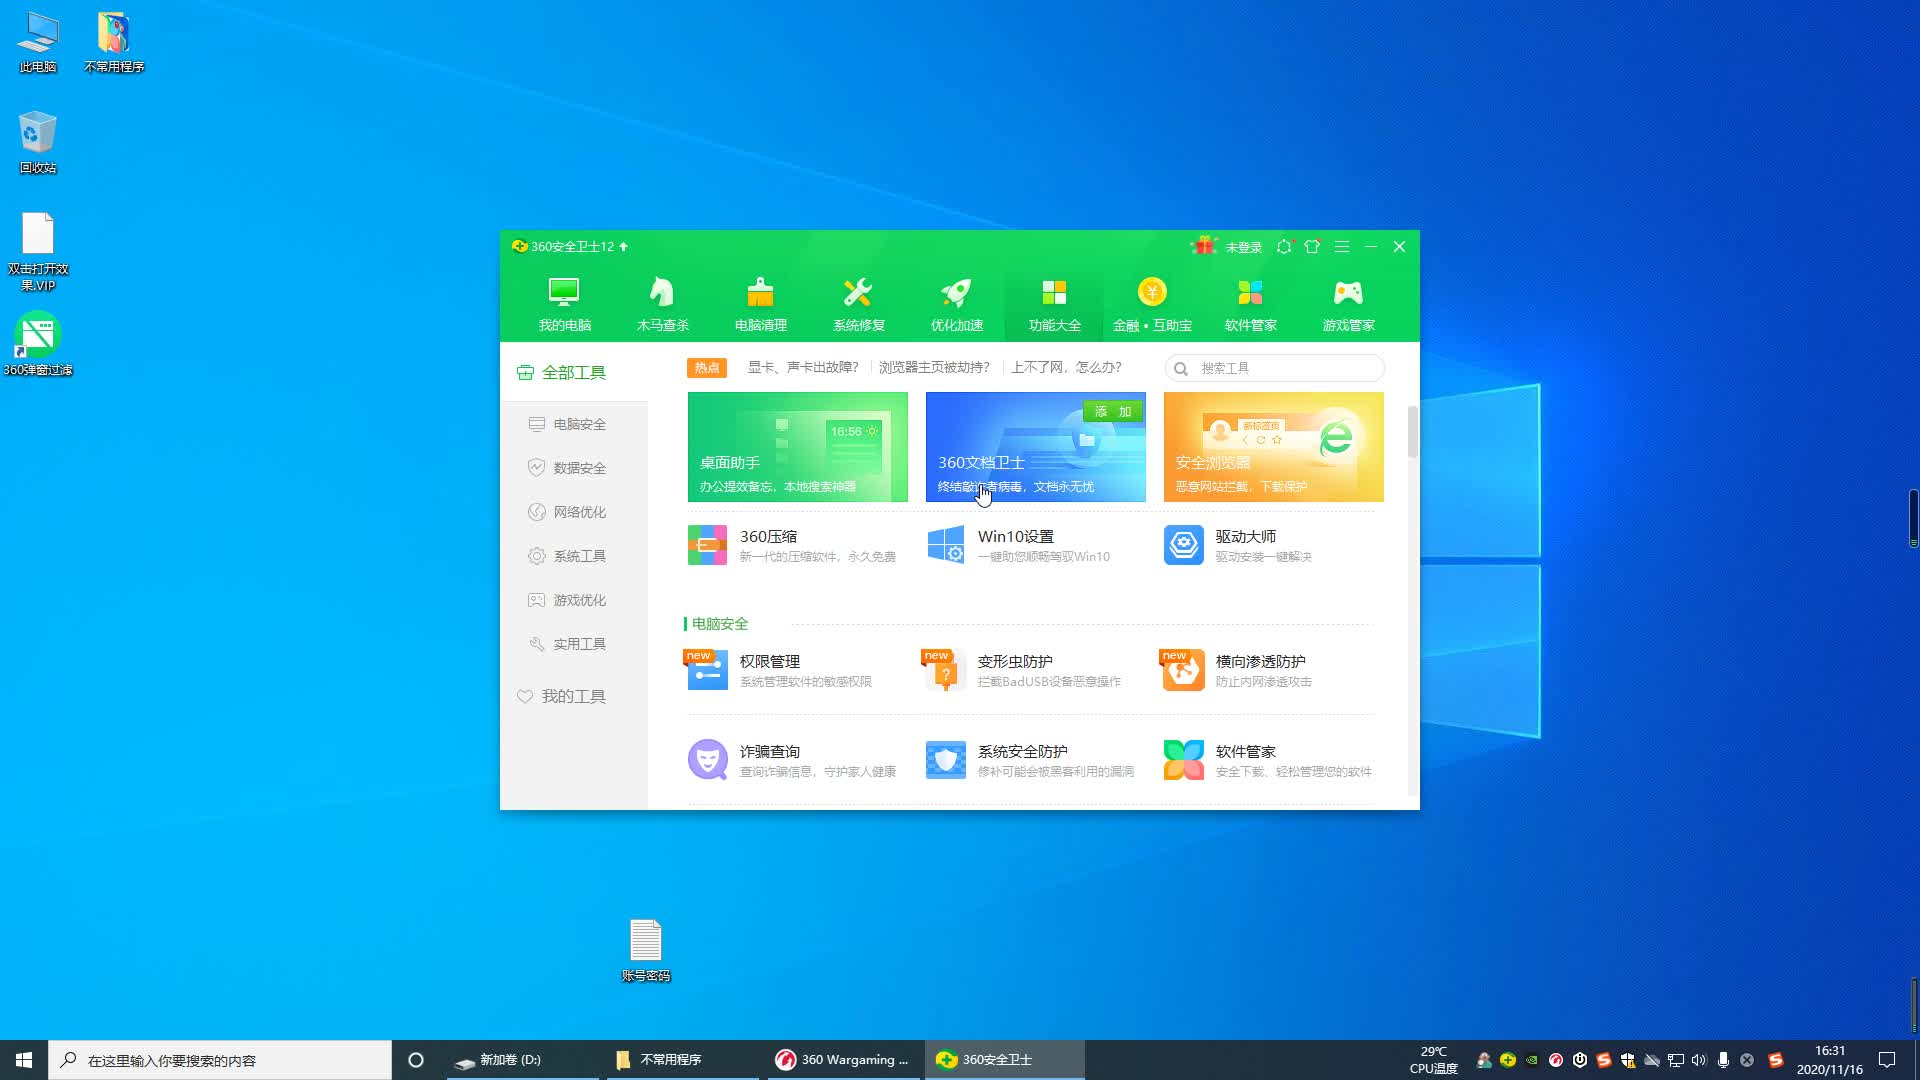Launch the 360压缩 tool icon
This screenshot has height=1080, width=1920.
(707, 545)
